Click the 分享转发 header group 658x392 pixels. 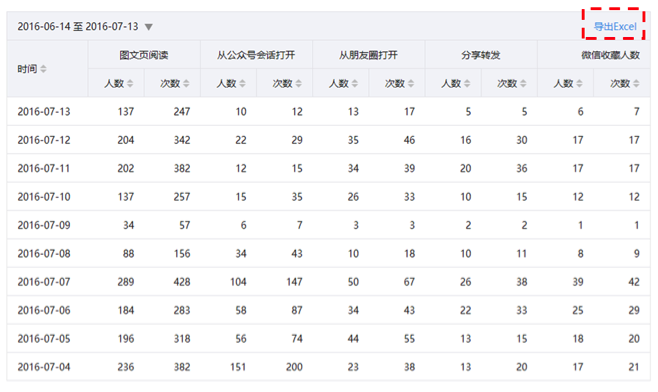click(x=481, y=55)
